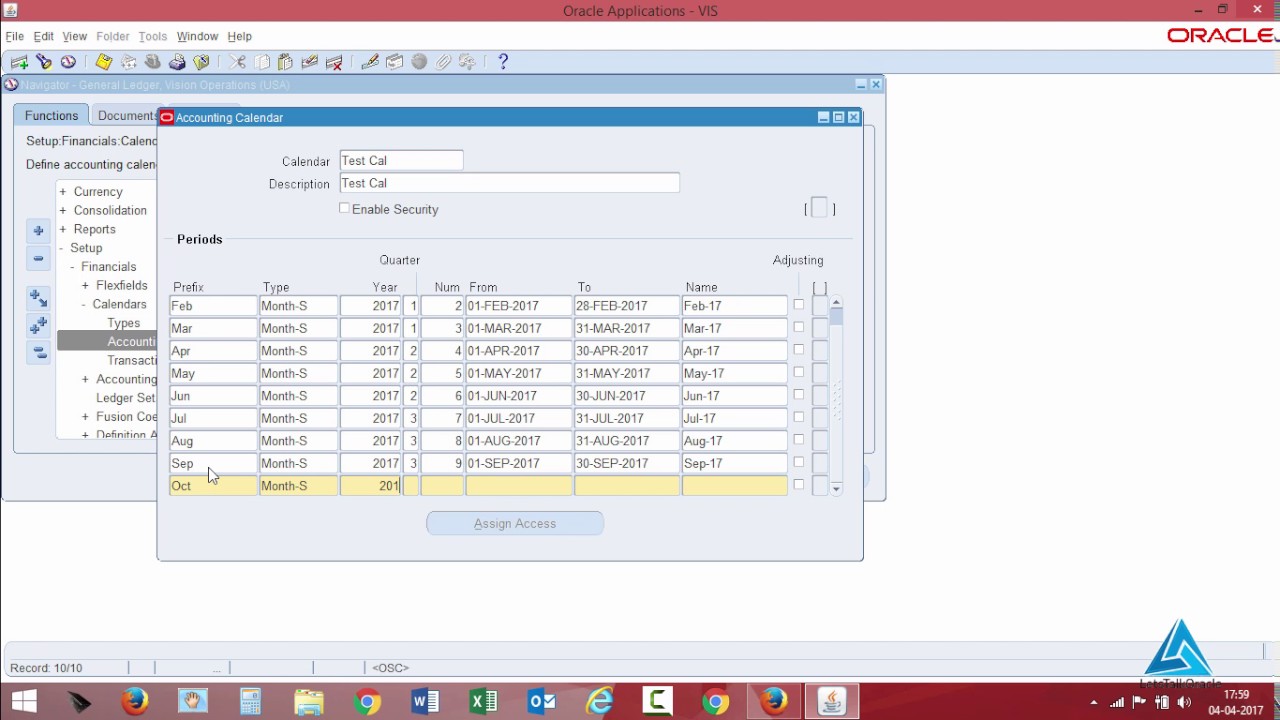This screenshot has height=720, width=1280.
Task: Expand the Reports tree node
Action: pos(63,230)
